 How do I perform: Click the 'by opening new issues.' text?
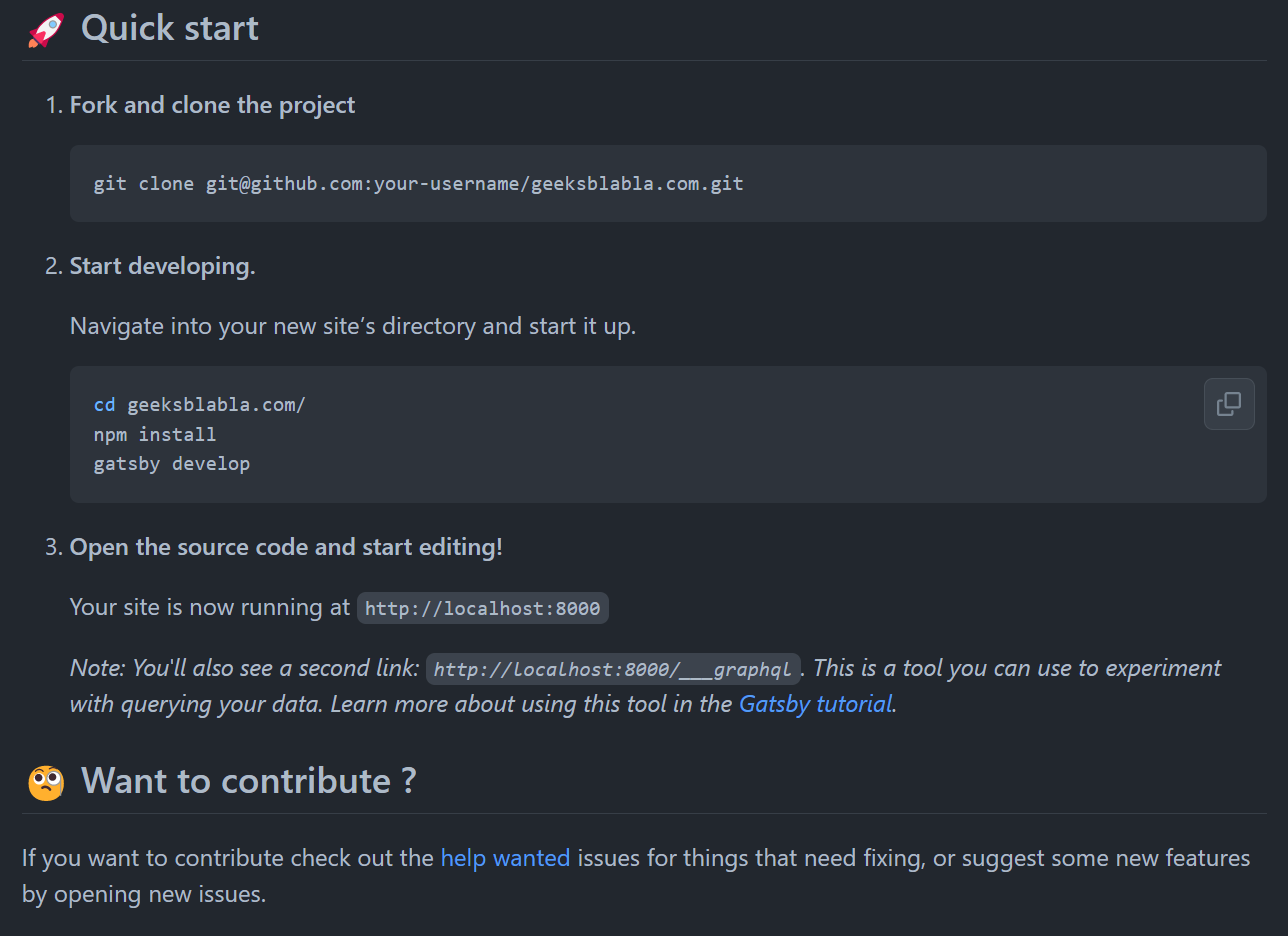(x=144, y=894)
